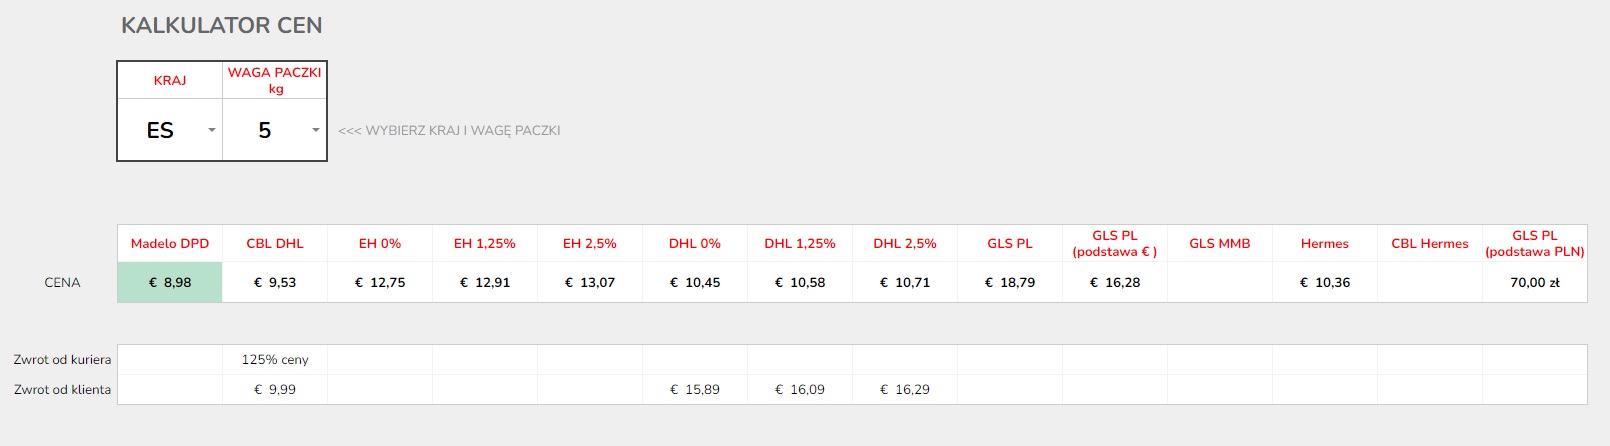Open the WAGA PACZKI weight dropdown arrow

316,130
